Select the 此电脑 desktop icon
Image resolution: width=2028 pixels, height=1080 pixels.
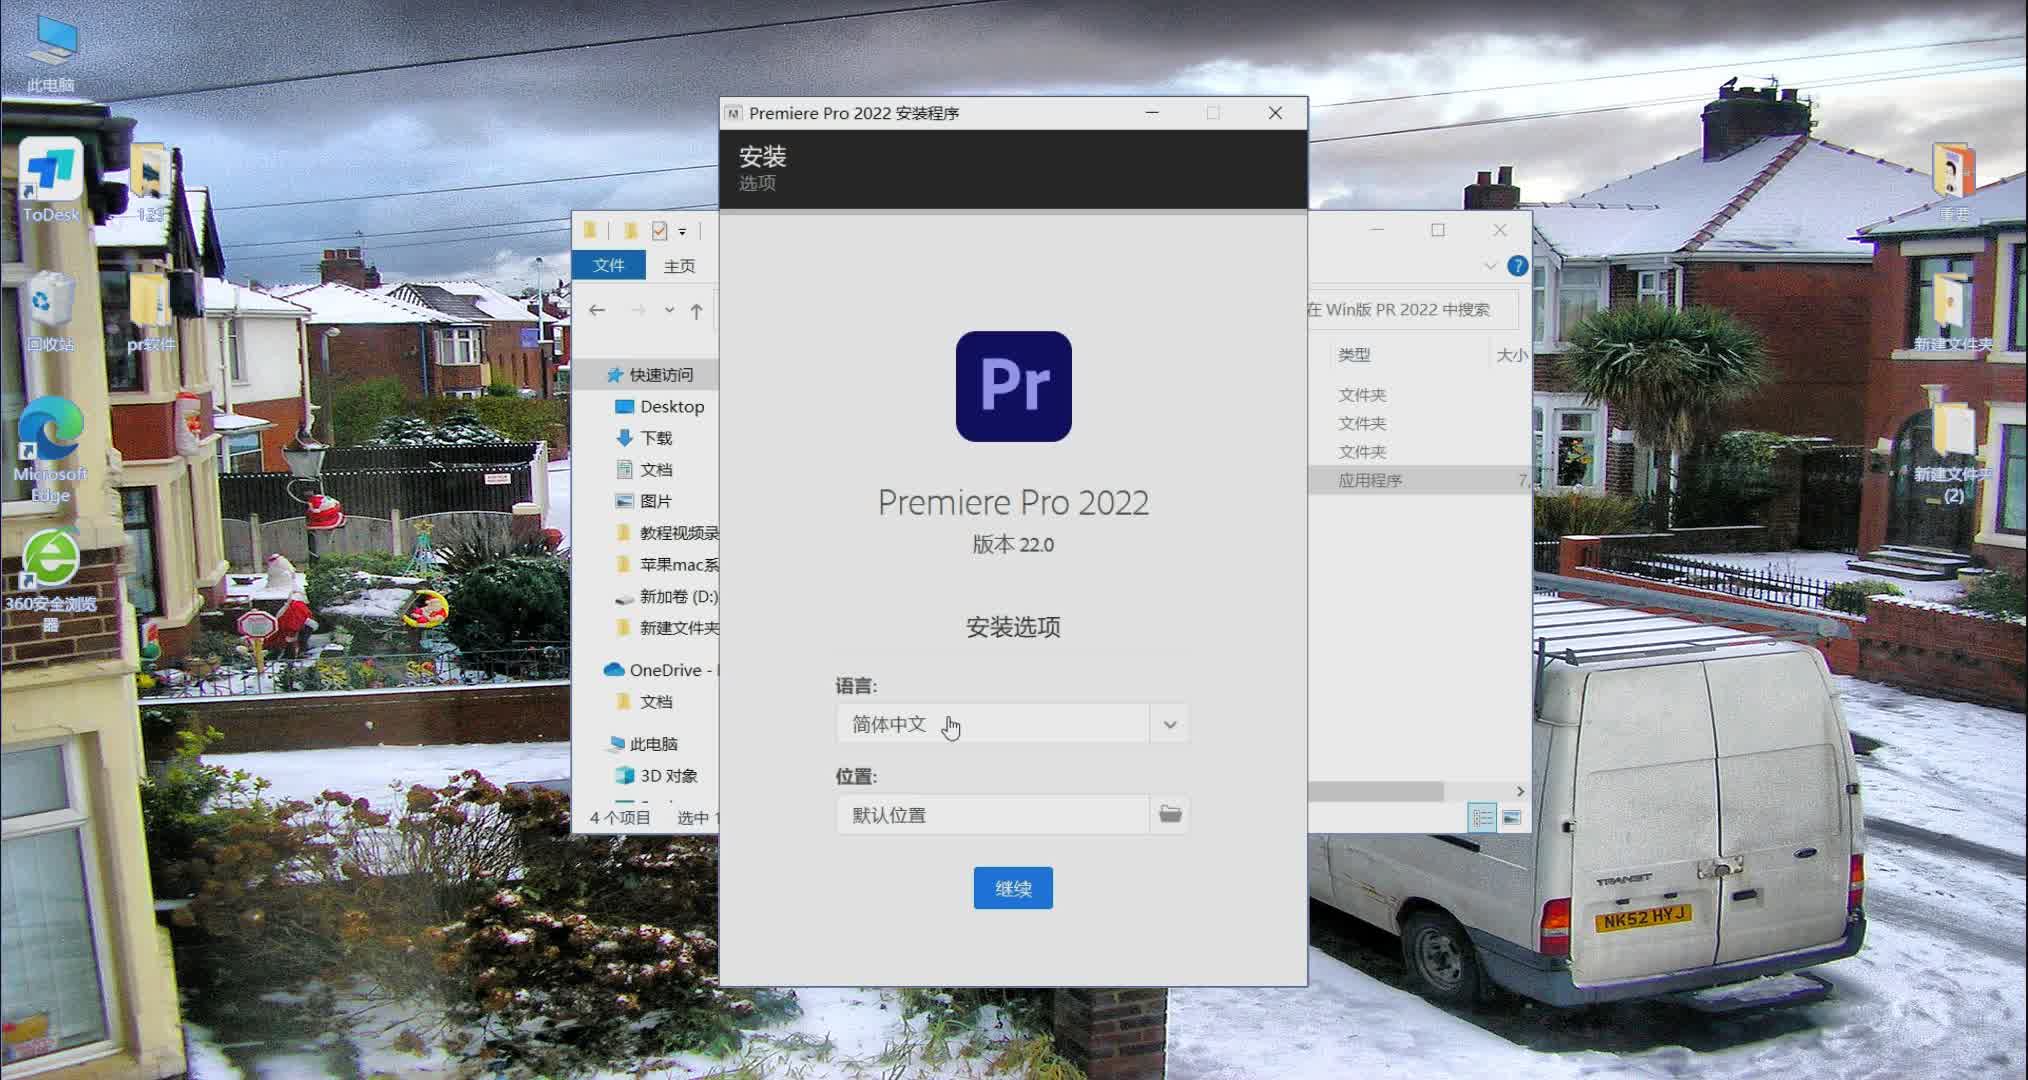click(x=51, y=53)
